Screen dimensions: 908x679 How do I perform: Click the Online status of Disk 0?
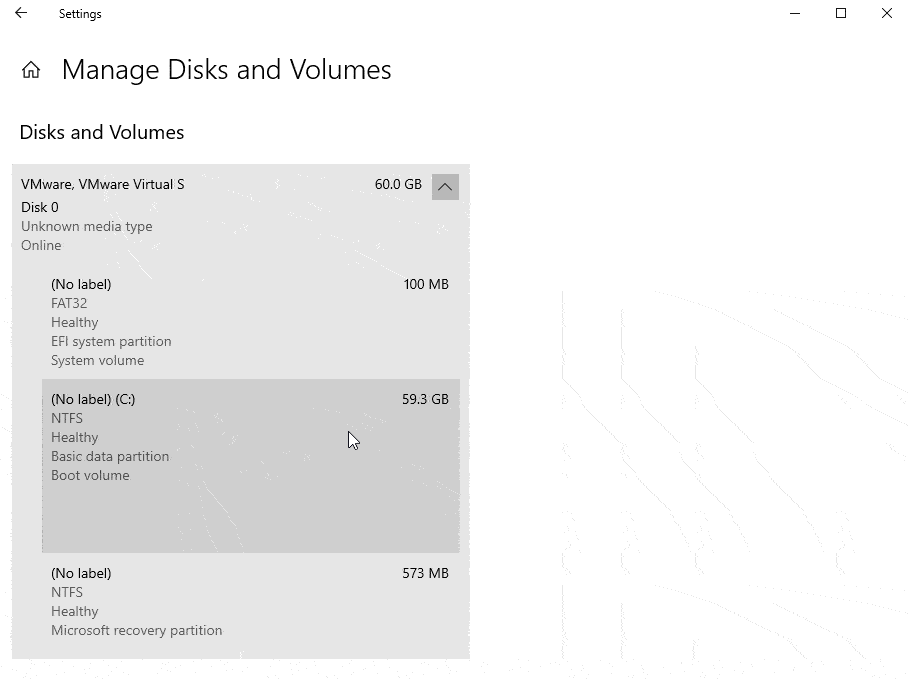tap(40, 245)
